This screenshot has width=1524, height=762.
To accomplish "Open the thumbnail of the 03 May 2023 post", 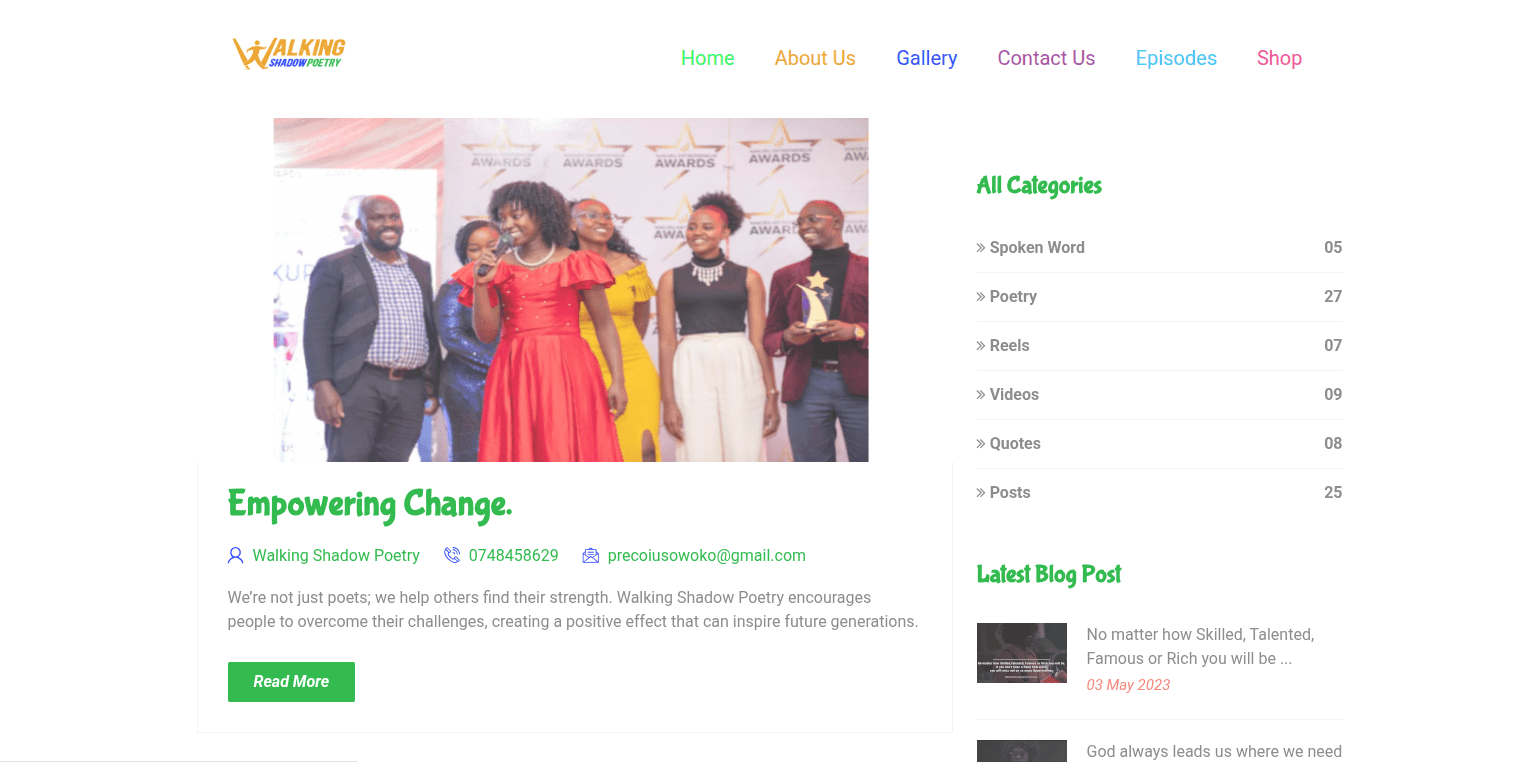I will pyautogui.click(x=1021, y=653).
